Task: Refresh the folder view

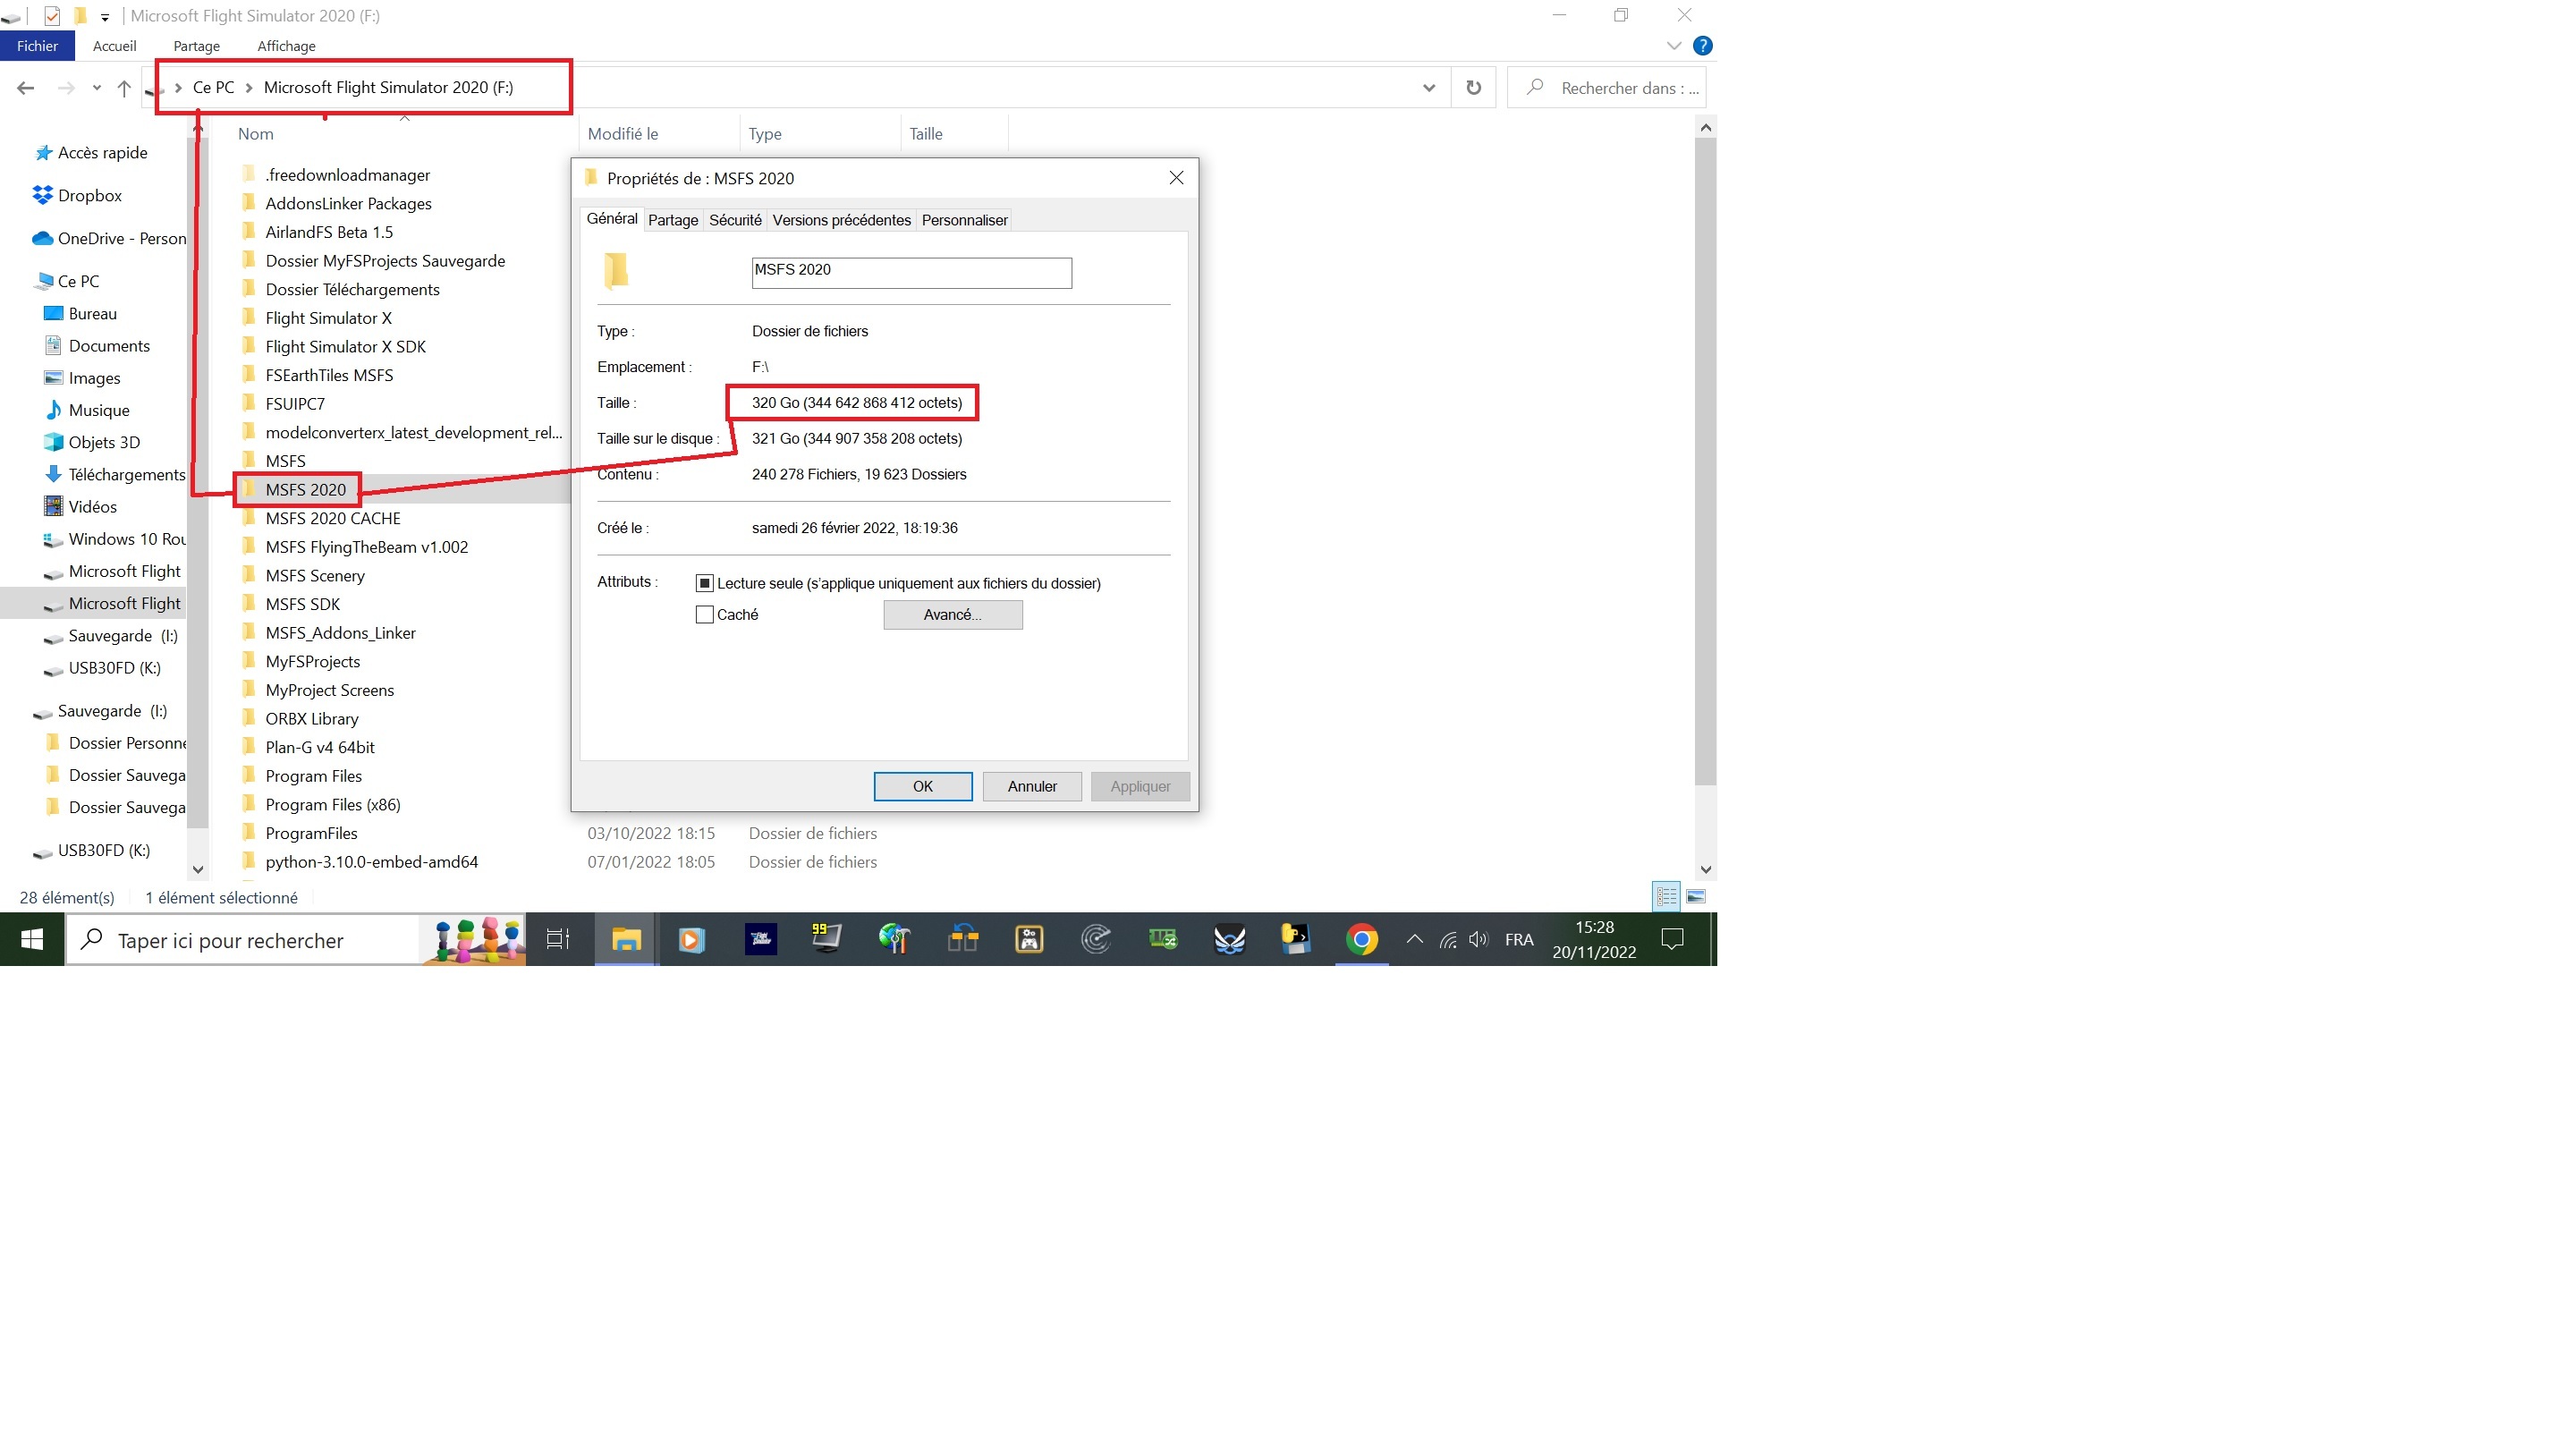Action: tap(1473, 88)
